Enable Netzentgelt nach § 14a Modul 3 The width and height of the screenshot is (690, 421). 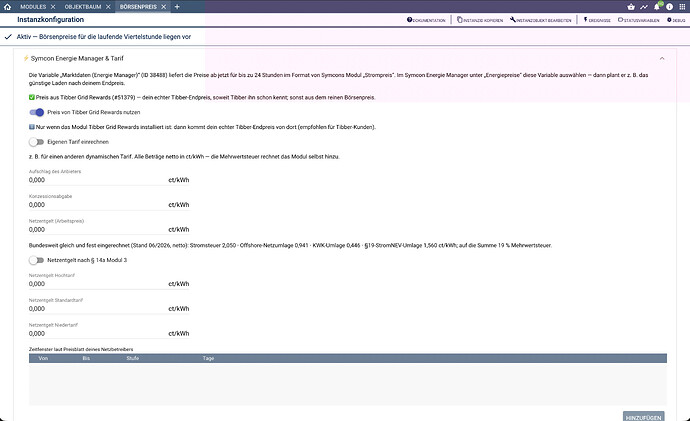pos(37,260)
